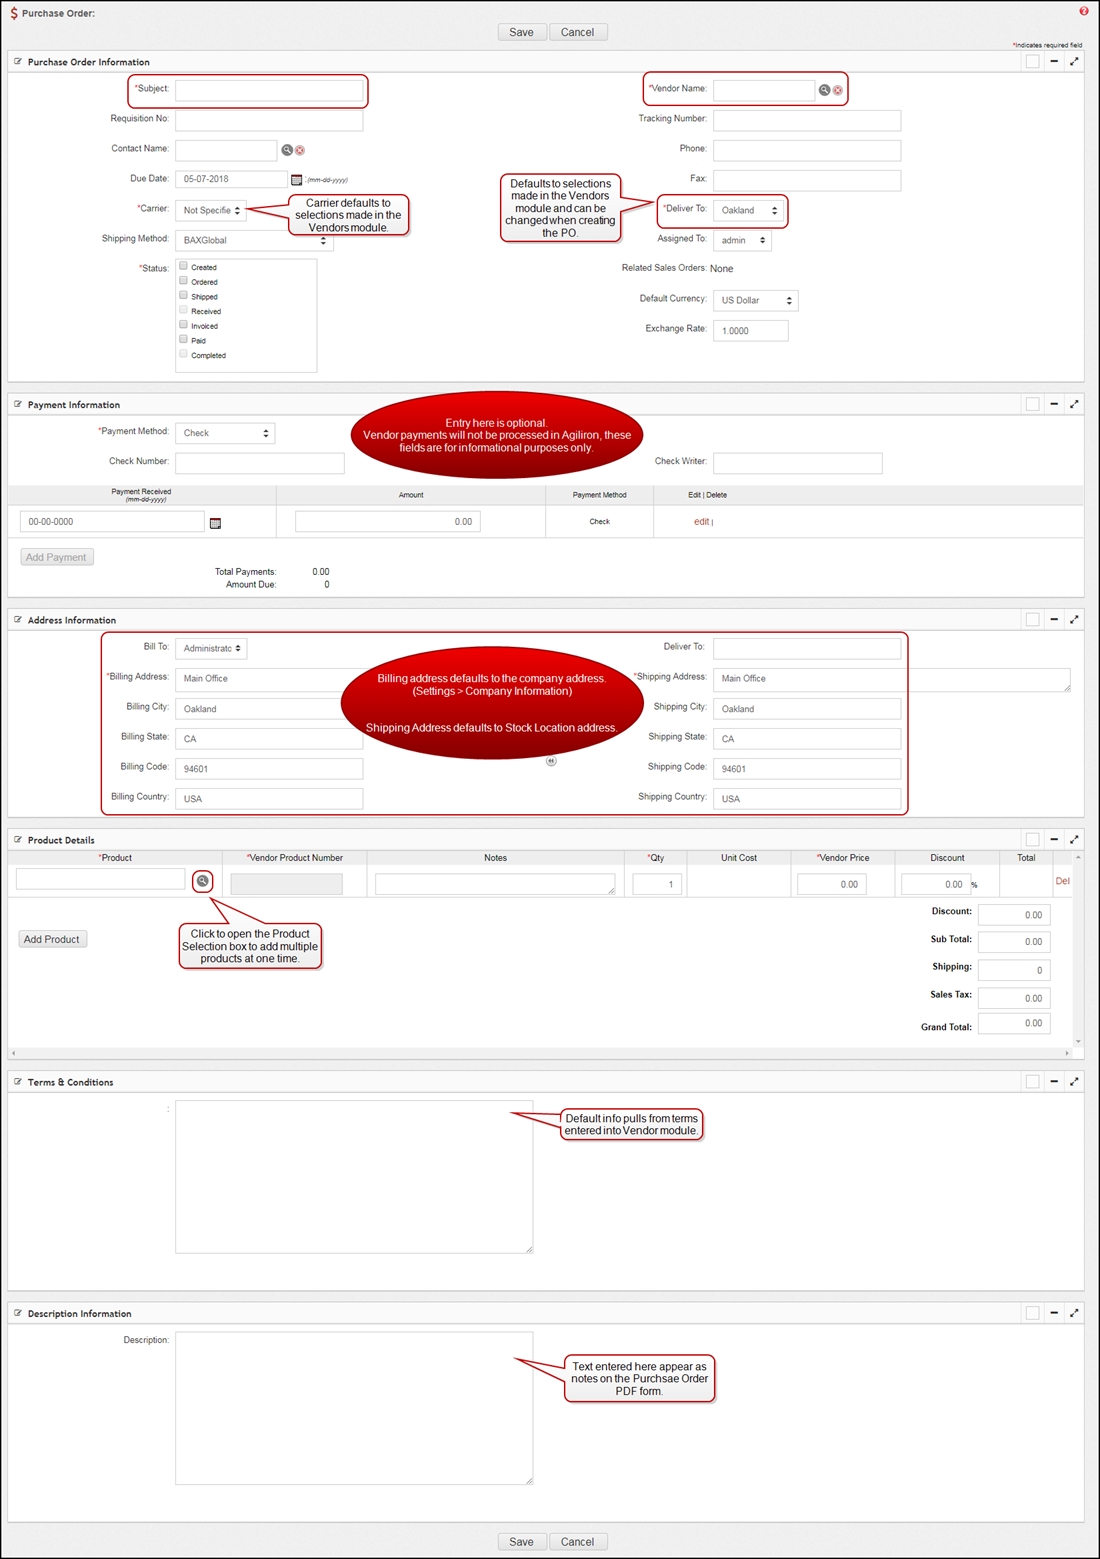Click the bottom Cancel button

click(578, 1541)
